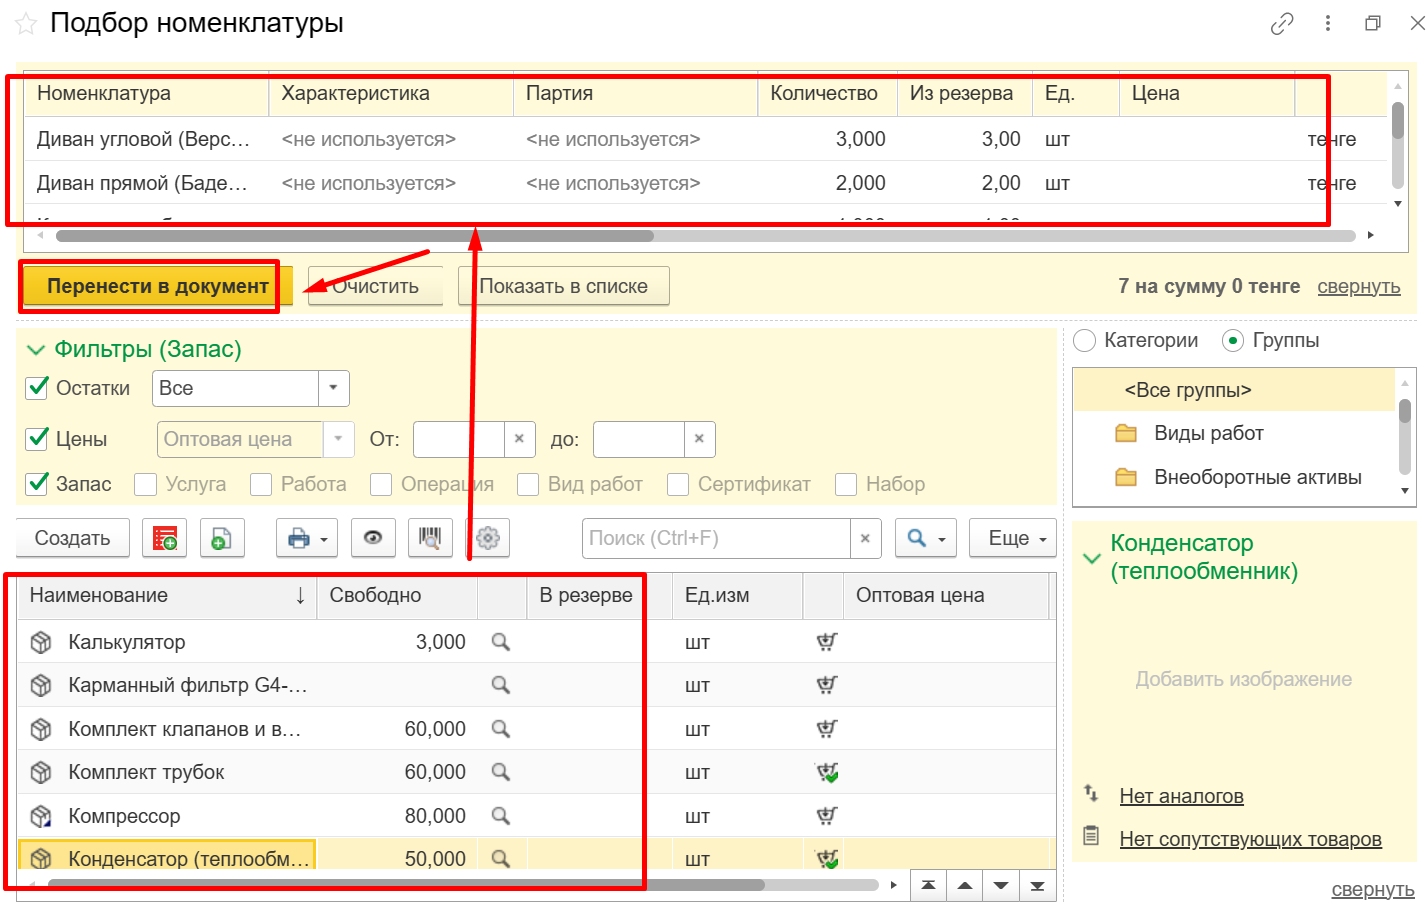Viewport: 1426px width, 909px height.
Task: Click magnifier icon in Компрессор row
Action: (501, 816)
